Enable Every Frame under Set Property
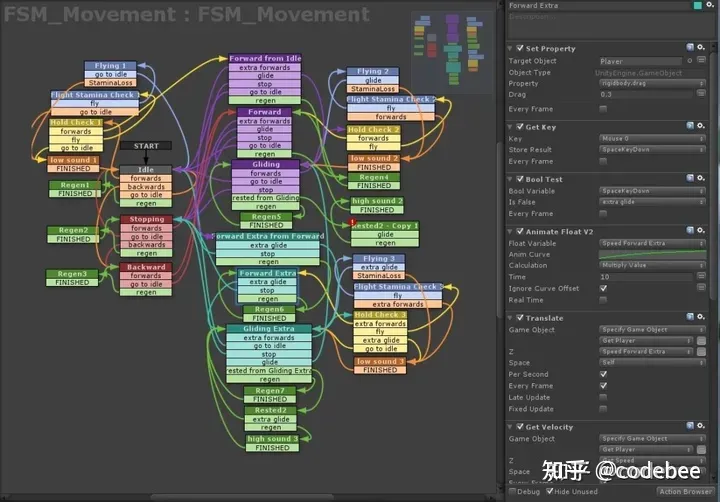The width and height of the screenshot is (720, 502). click(x=603, y=109)
